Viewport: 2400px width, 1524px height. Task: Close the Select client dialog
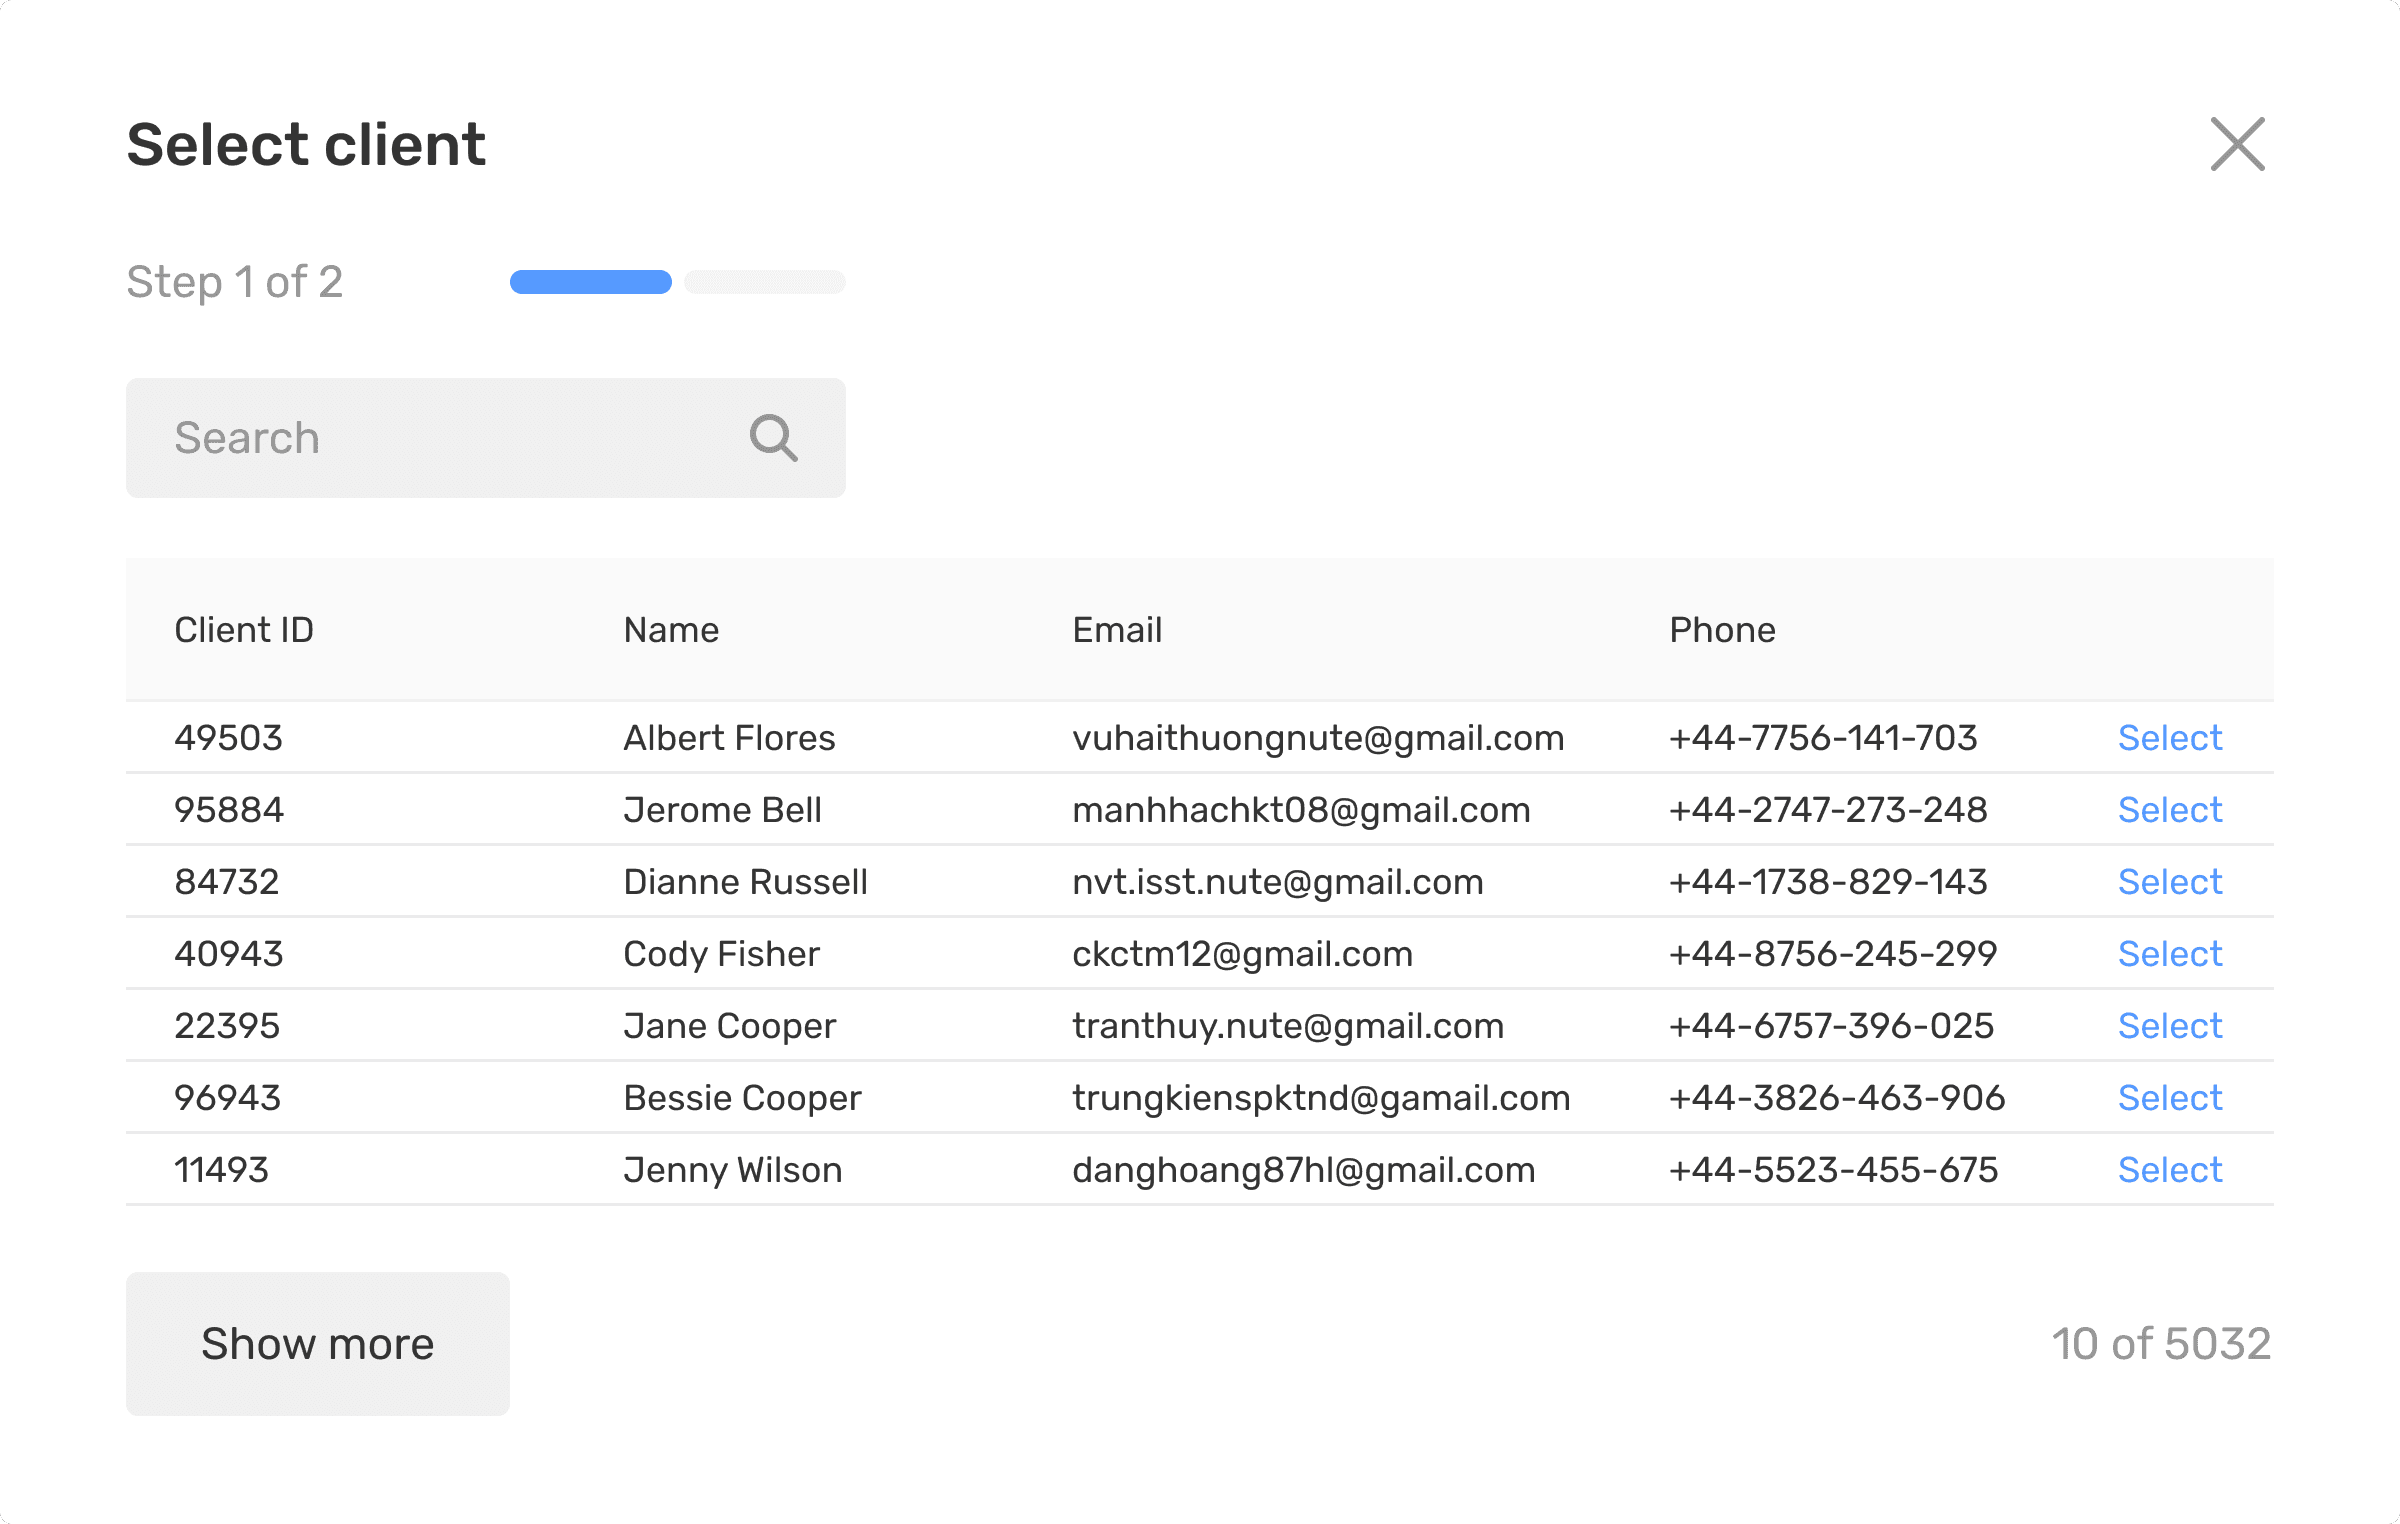pyautogui.click(x=2237, y=145)
